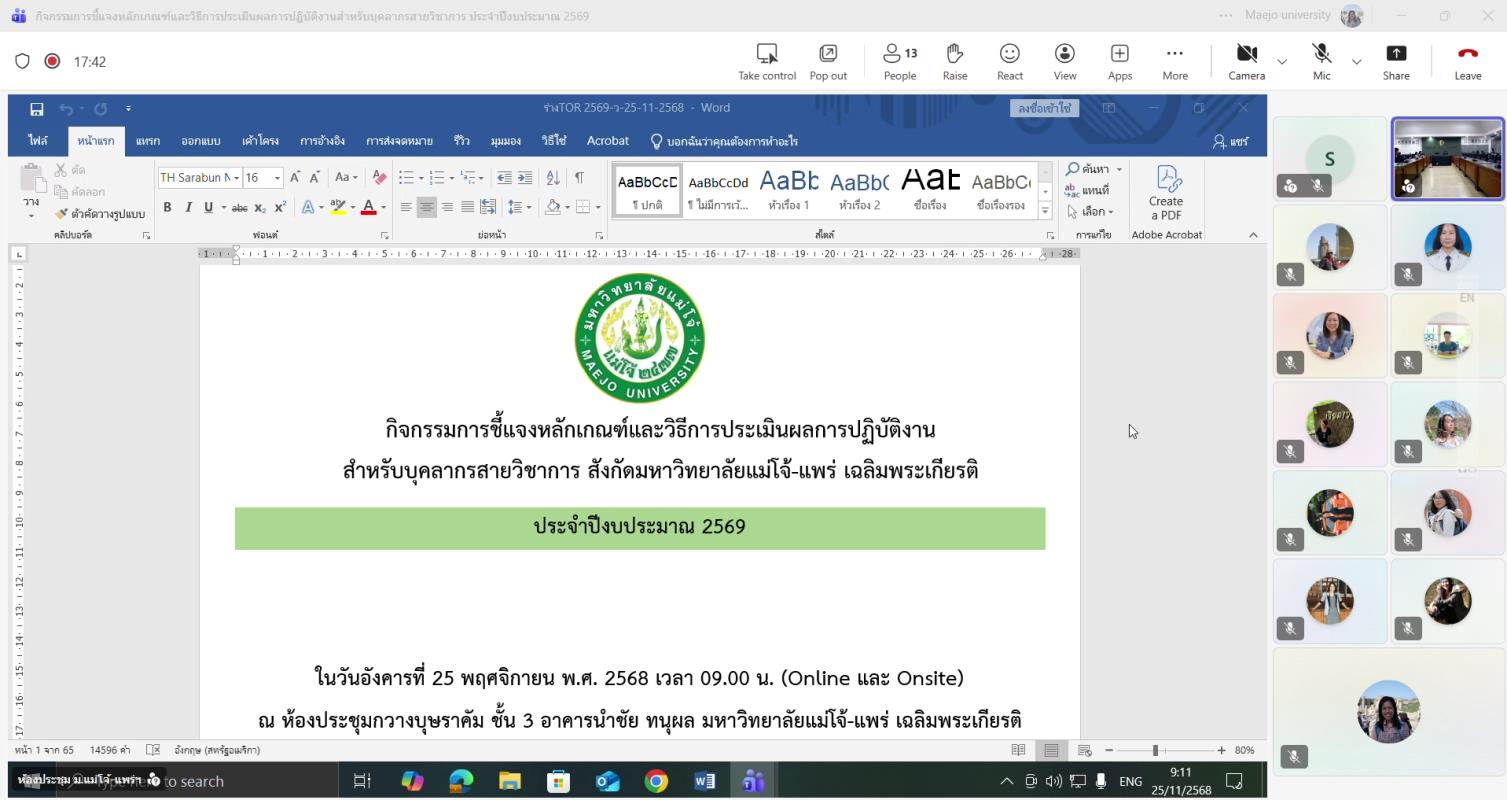Click the Create a PDF button

click(1166, 194)
